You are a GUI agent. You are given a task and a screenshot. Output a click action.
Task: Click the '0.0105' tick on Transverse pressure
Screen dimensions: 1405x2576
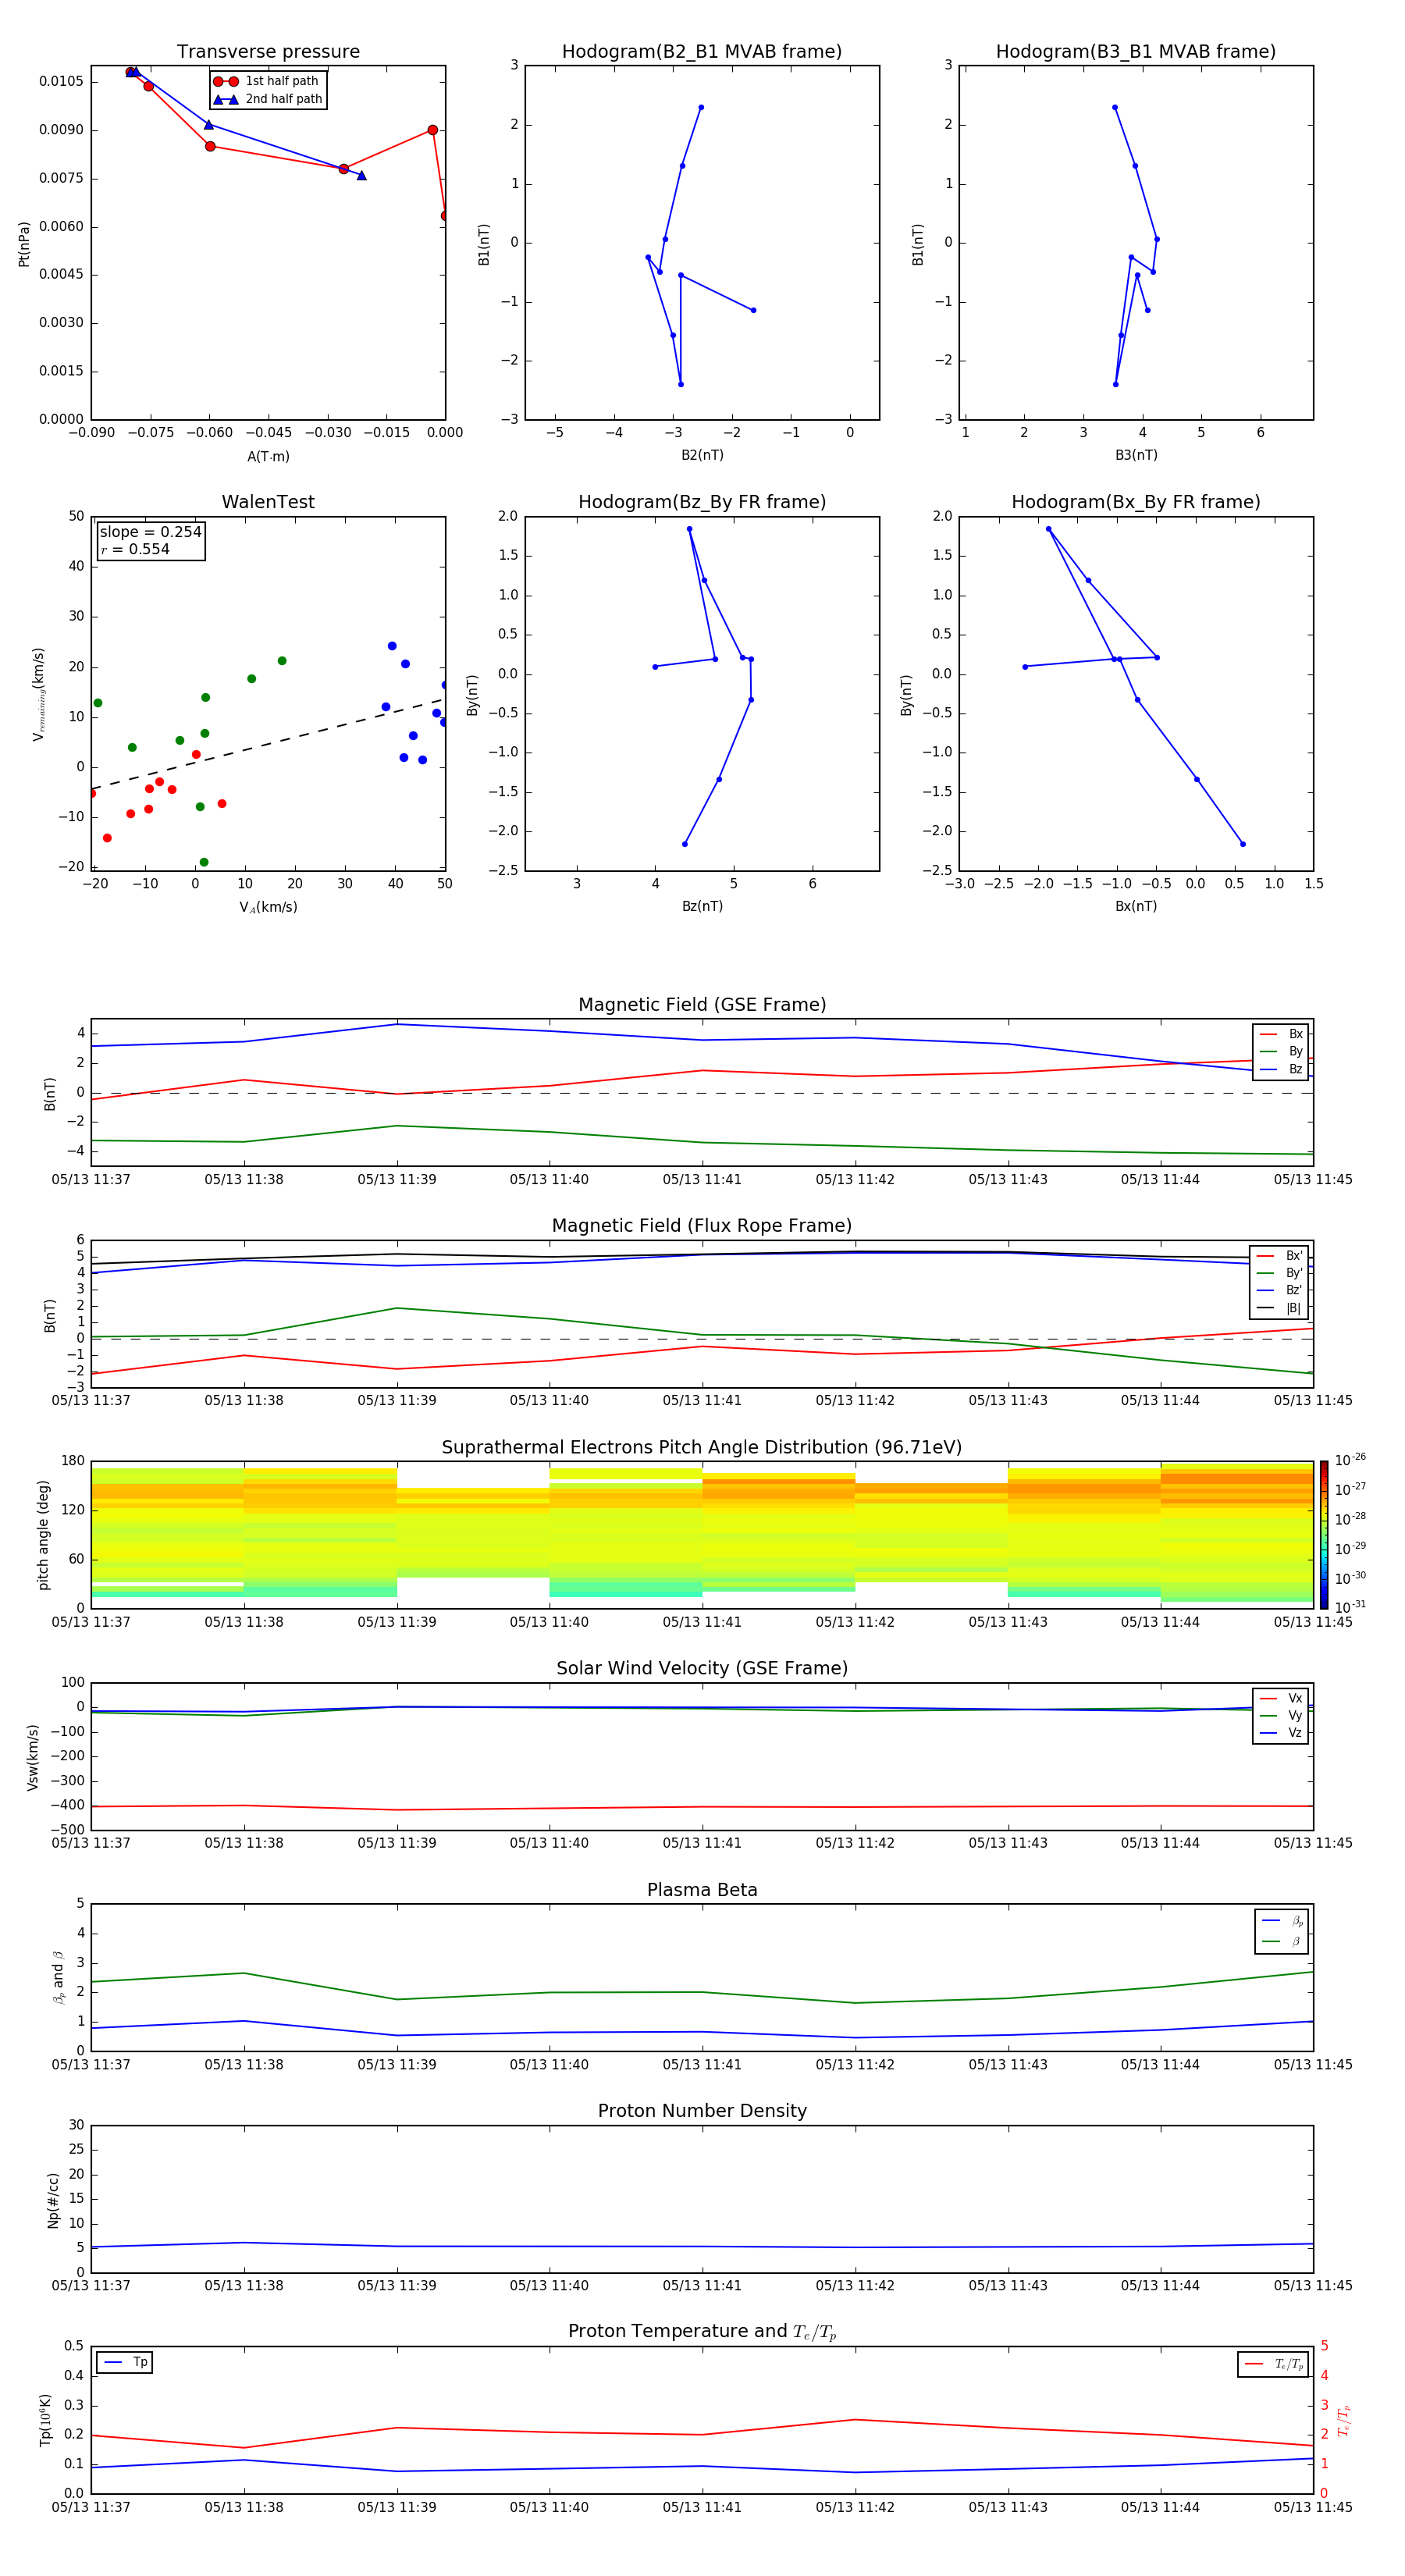tap(62, 82)
